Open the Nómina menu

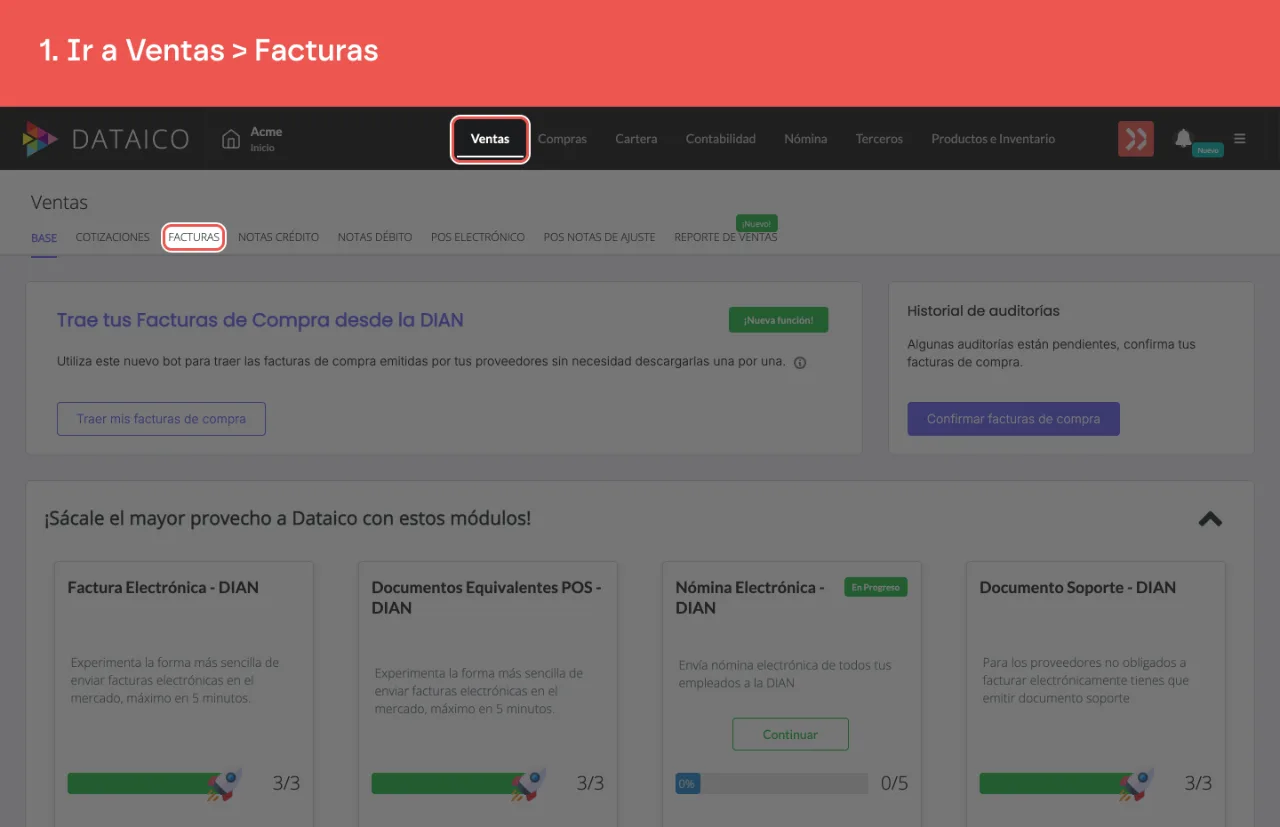click(x=806, y=139)
